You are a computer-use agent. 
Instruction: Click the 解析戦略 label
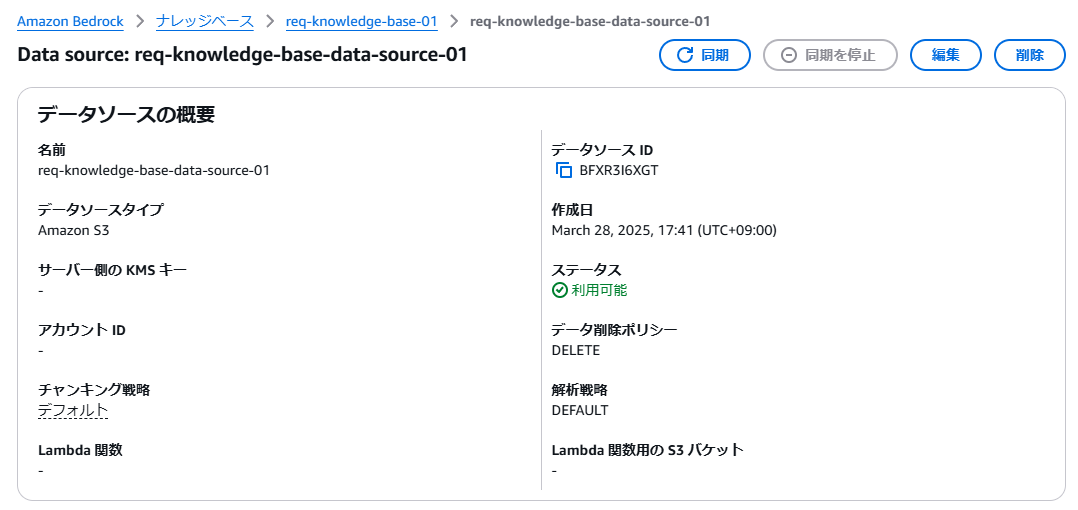[x=580, y=390]
